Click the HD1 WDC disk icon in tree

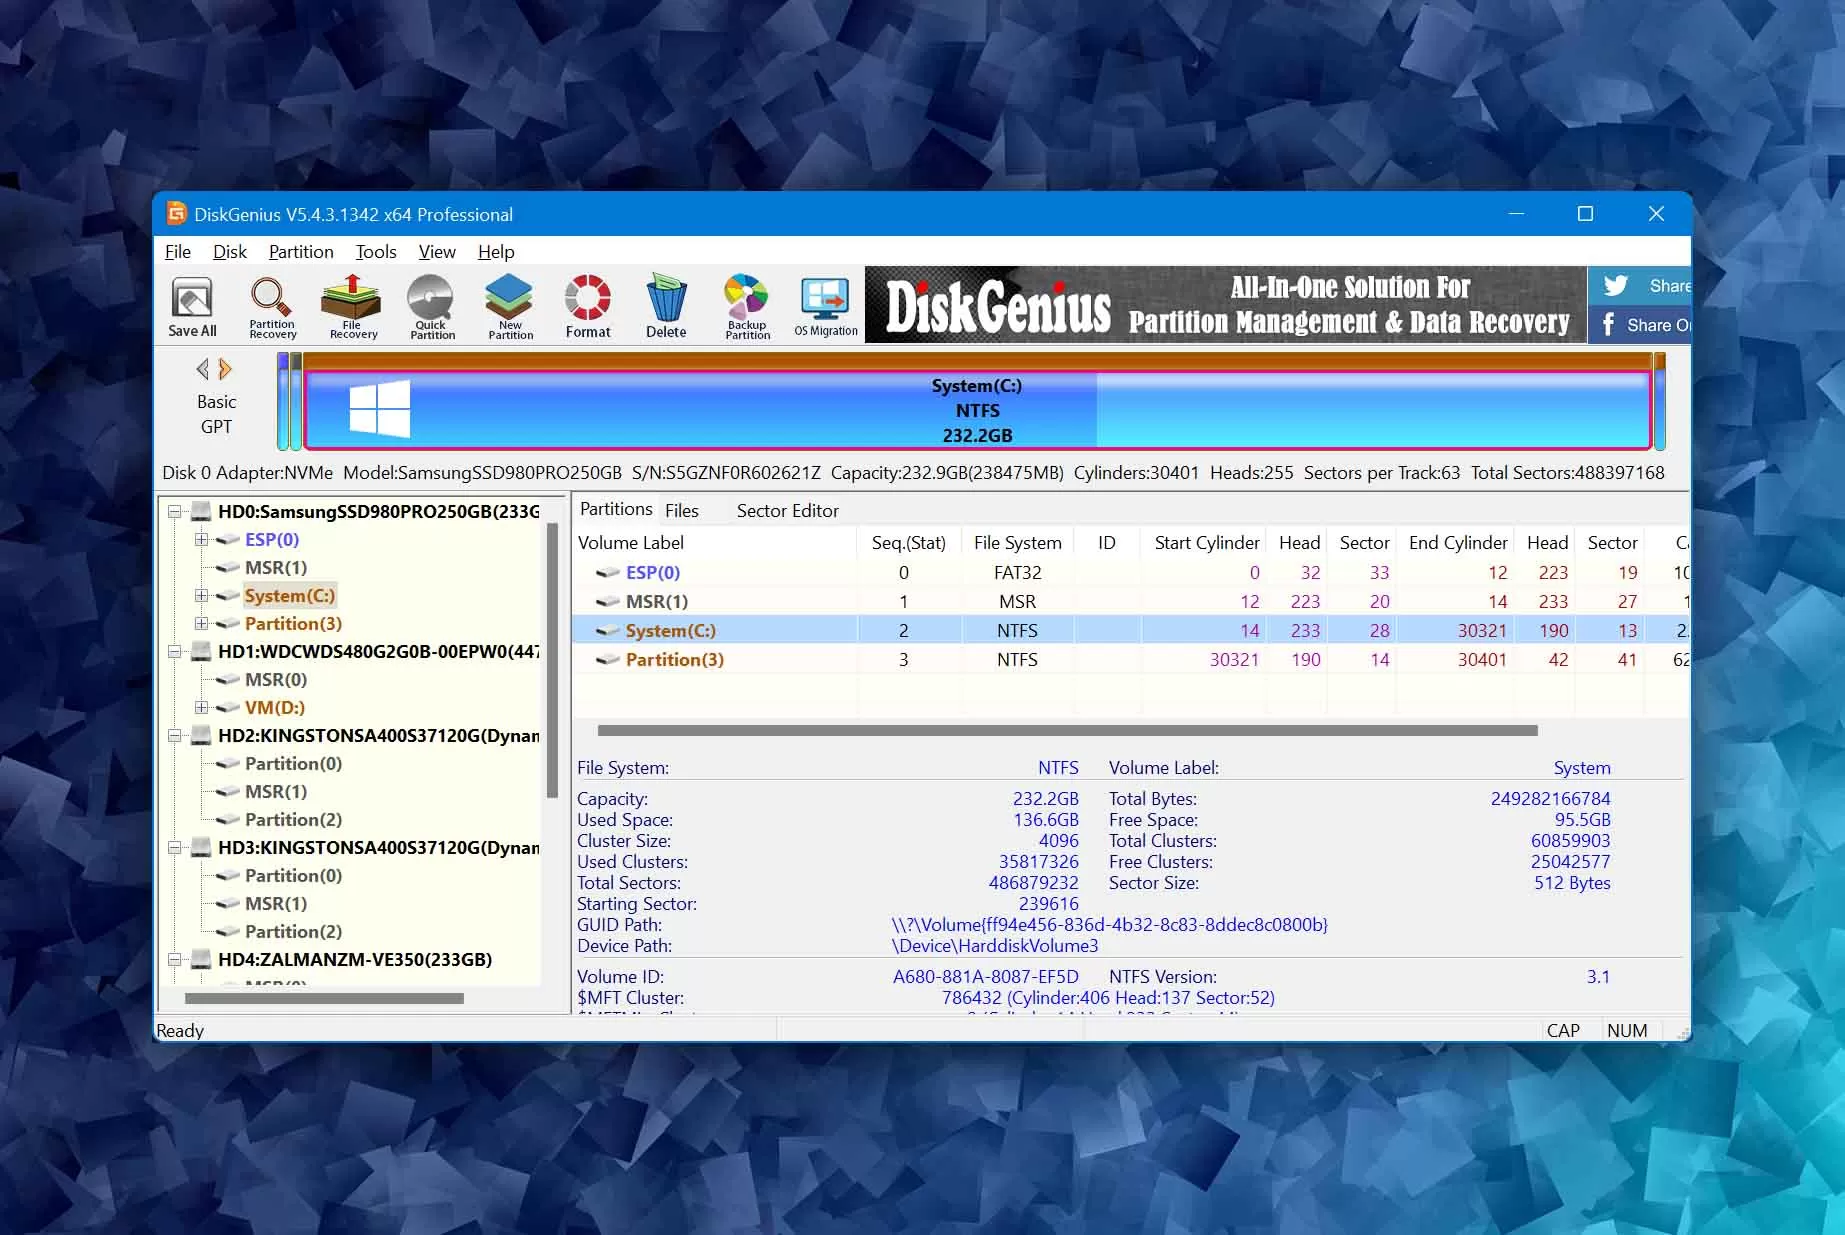click(x=201, y=652)
